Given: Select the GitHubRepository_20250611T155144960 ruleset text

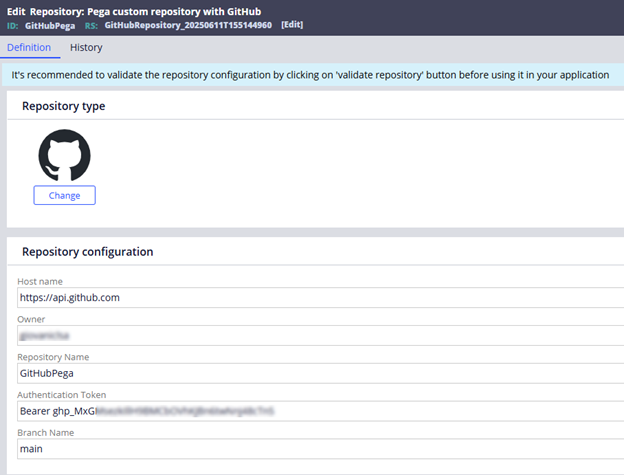Looking at the screenshot, I should (188, 25).
